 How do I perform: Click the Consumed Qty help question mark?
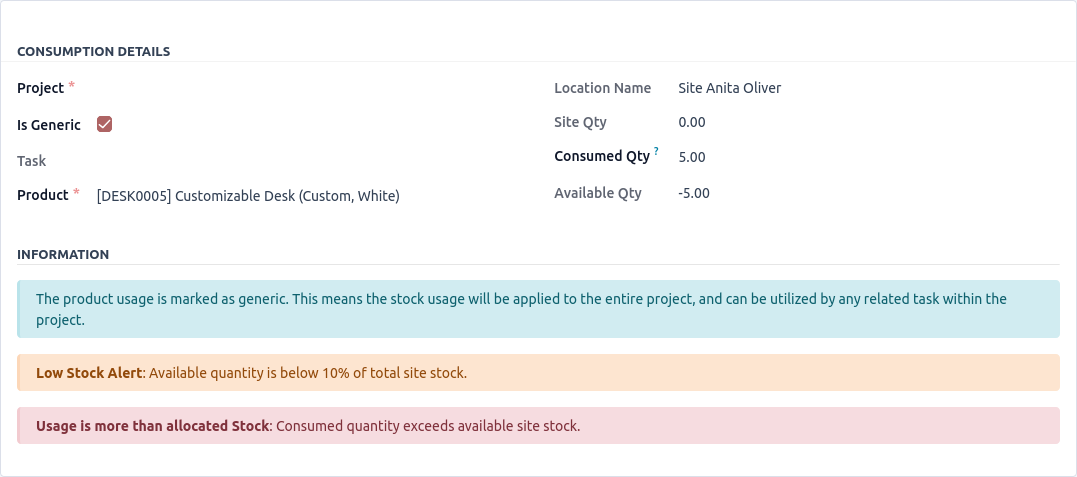[x=657, y=152]
